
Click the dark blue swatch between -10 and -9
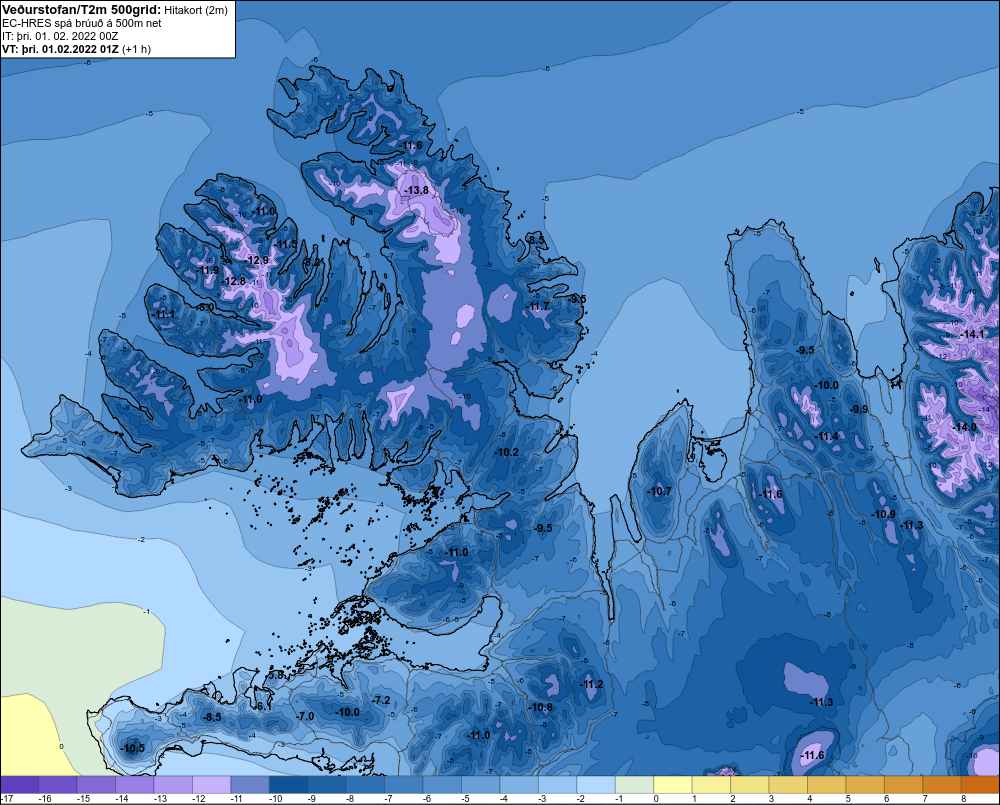click(289, 785)
